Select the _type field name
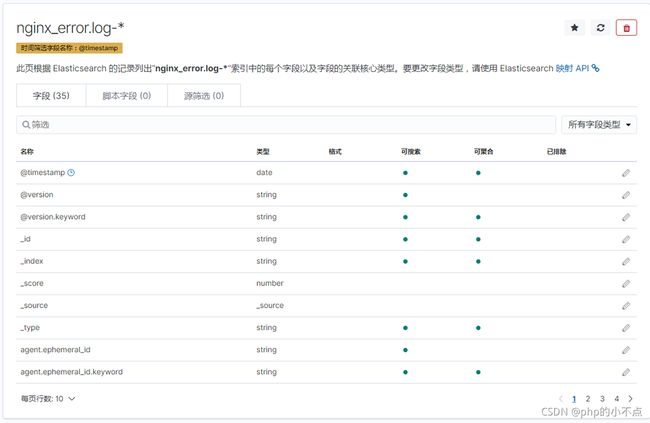 (x=30, y=328)
